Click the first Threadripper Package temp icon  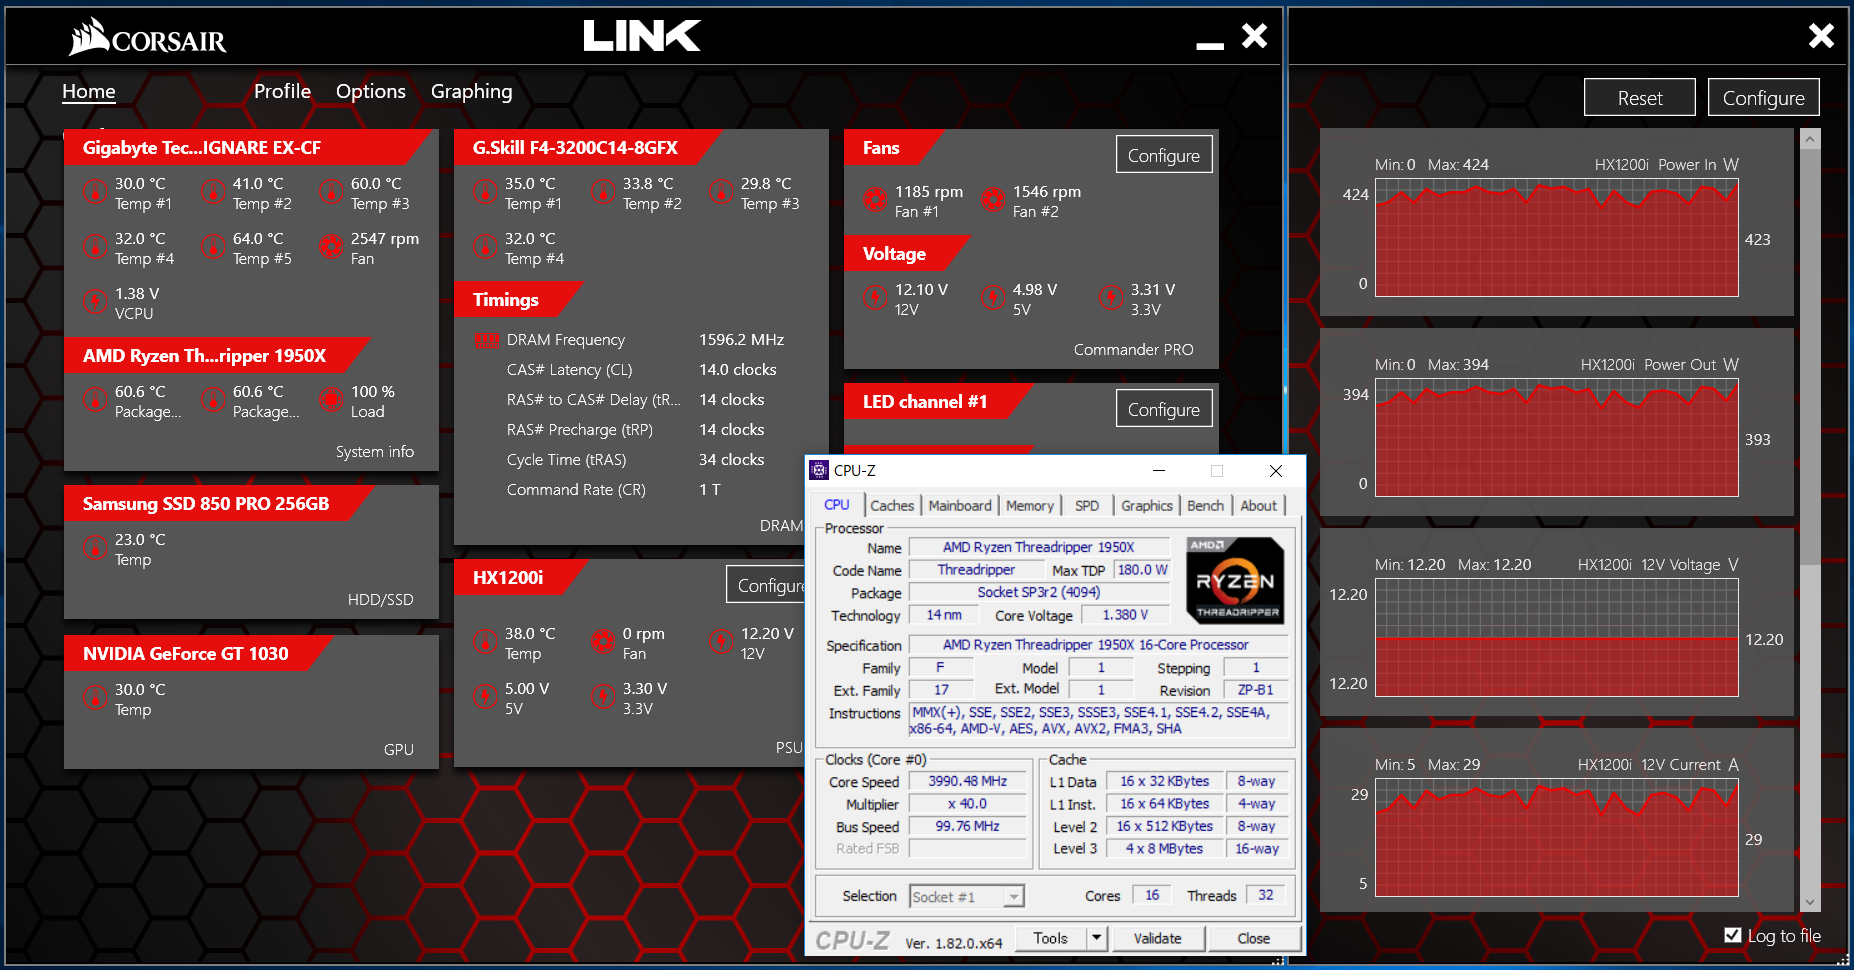click(x=95, y=399)
